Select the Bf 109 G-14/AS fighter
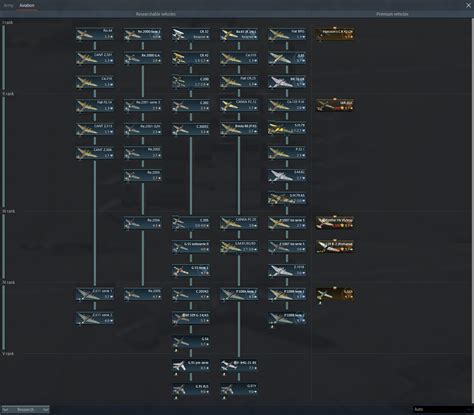 [191, 318]
